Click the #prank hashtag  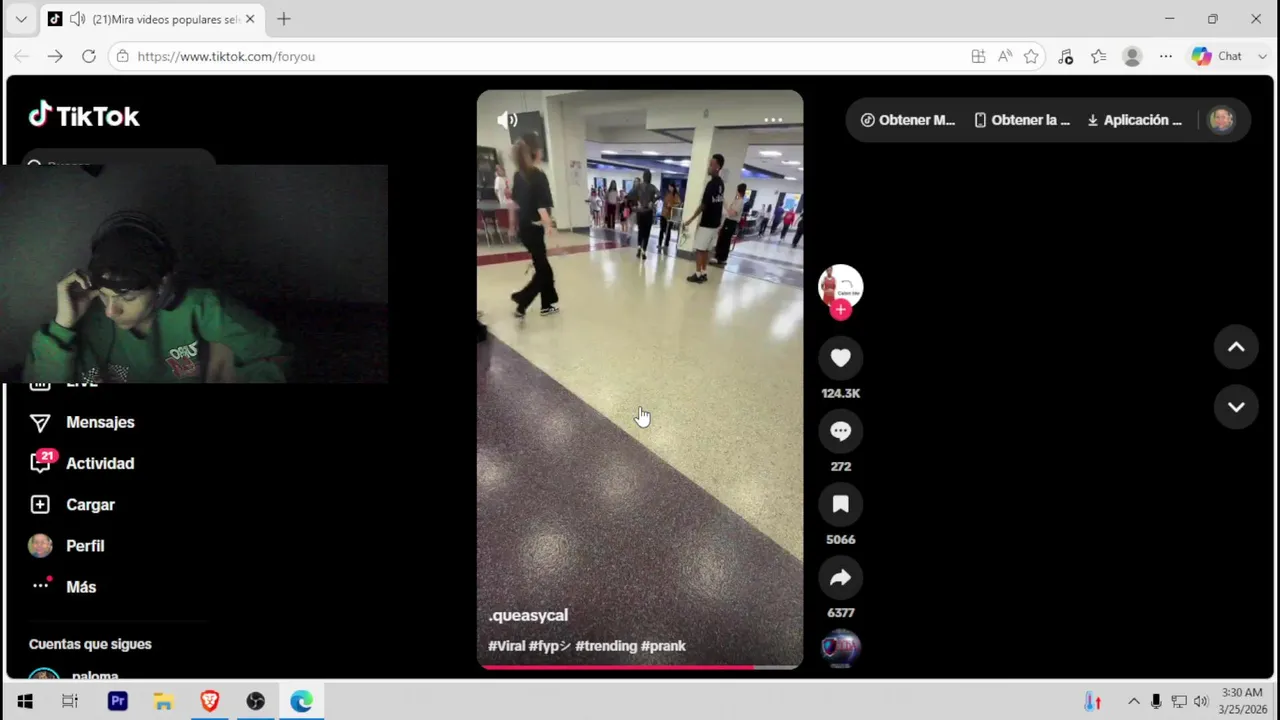click(663, 646)
